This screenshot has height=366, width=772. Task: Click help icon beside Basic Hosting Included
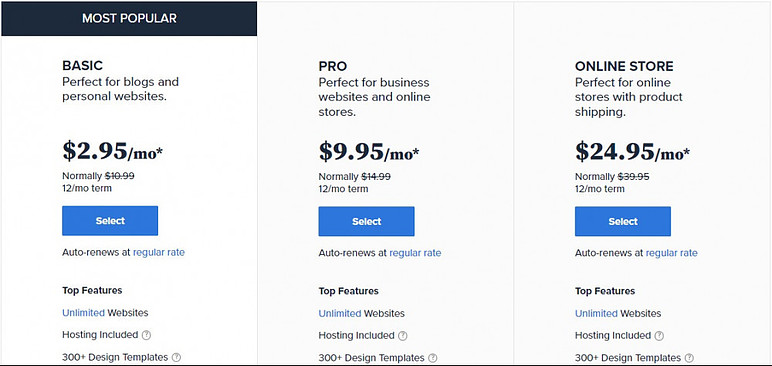pos(146,335)
